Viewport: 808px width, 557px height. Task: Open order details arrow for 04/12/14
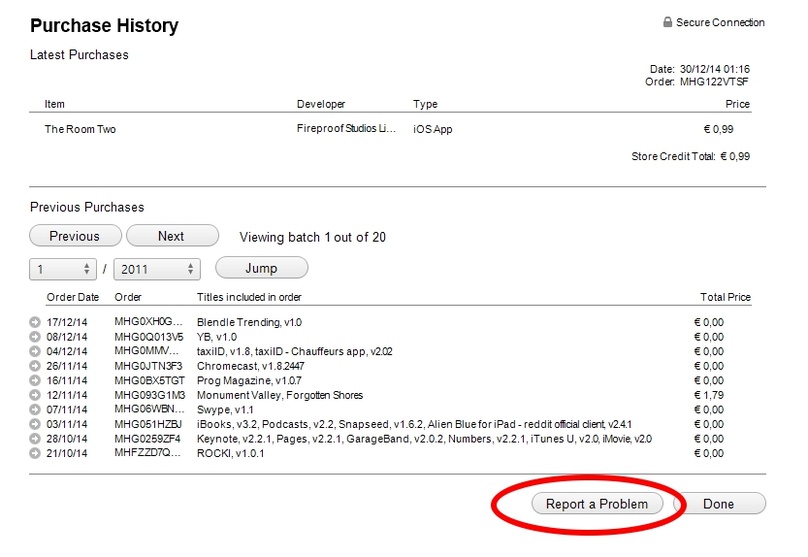pos(35,351)
